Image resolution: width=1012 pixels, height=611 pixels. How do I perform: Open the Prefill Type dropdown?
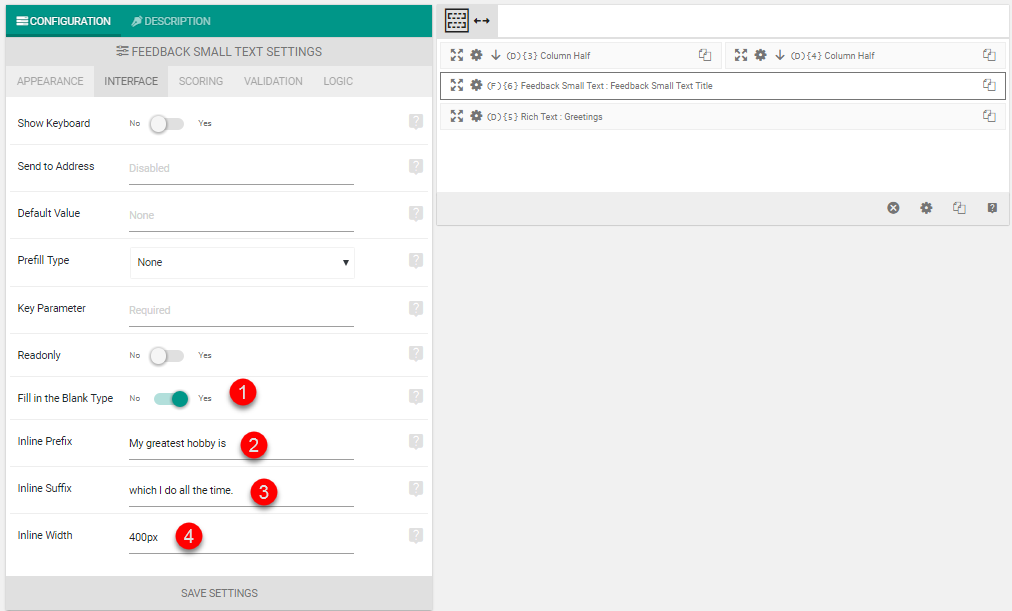coord(242,263)
